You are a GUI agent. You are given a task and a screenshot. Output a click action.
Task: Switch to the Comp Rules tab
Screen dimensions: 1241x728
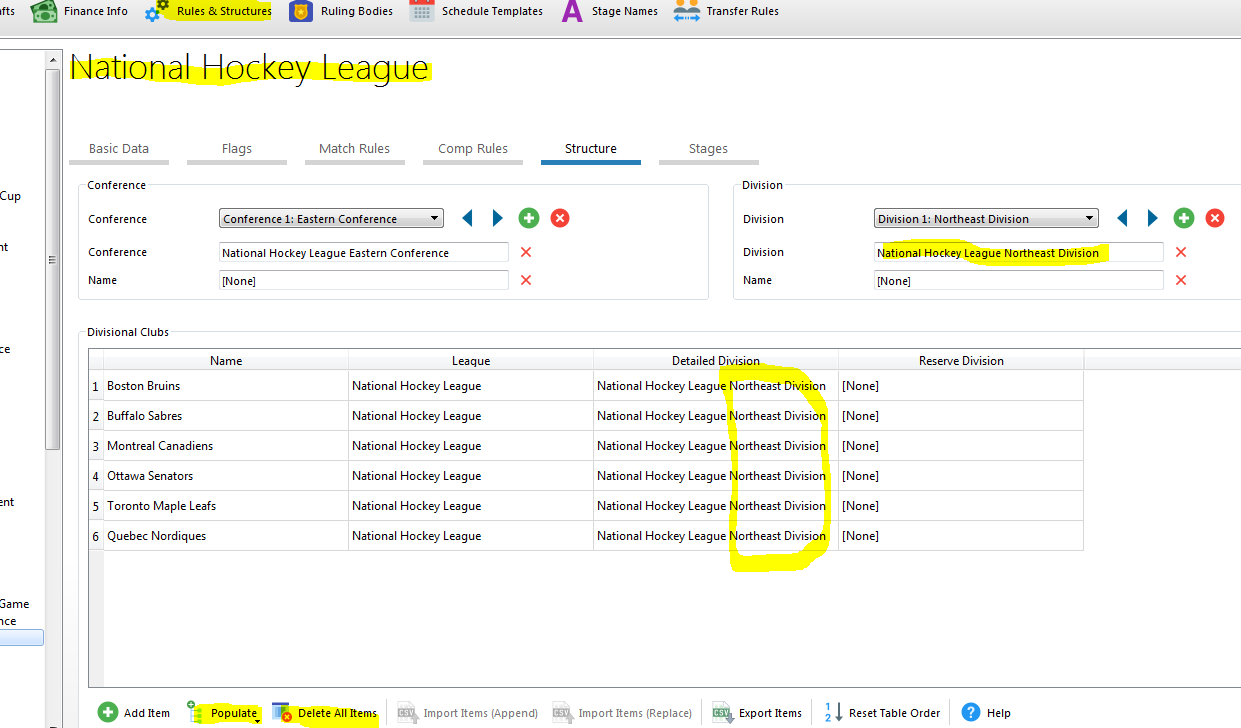[x=473, y=149]
